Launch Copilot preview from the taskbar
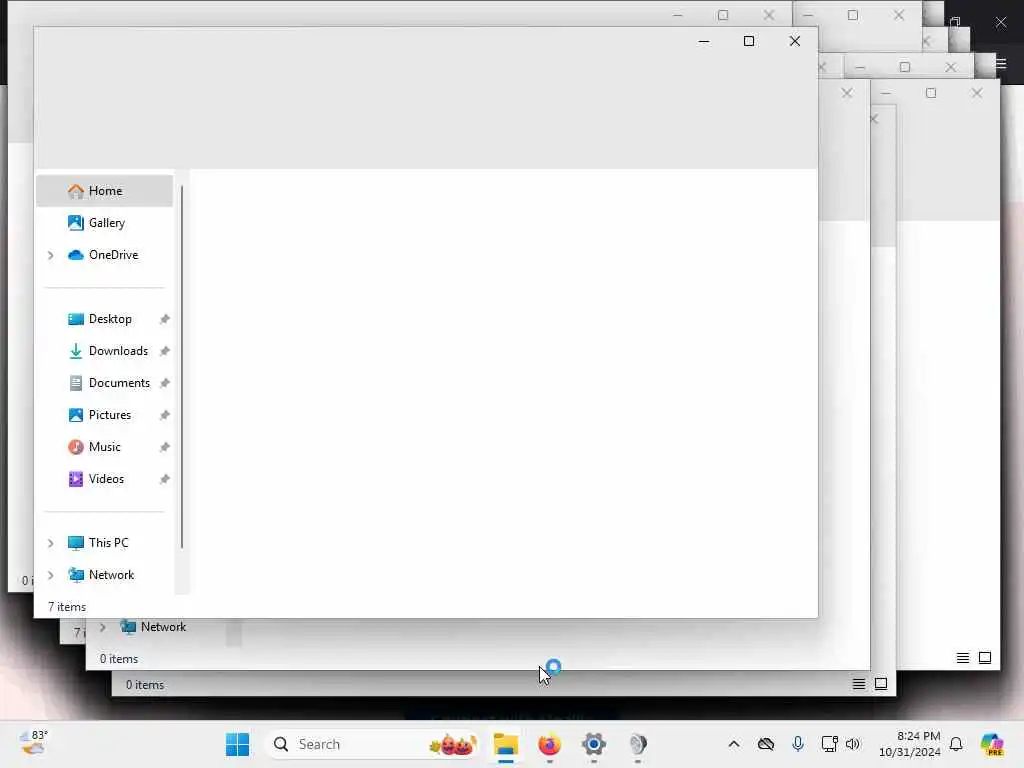This screenshot has width=1024, height=768. 992,744
